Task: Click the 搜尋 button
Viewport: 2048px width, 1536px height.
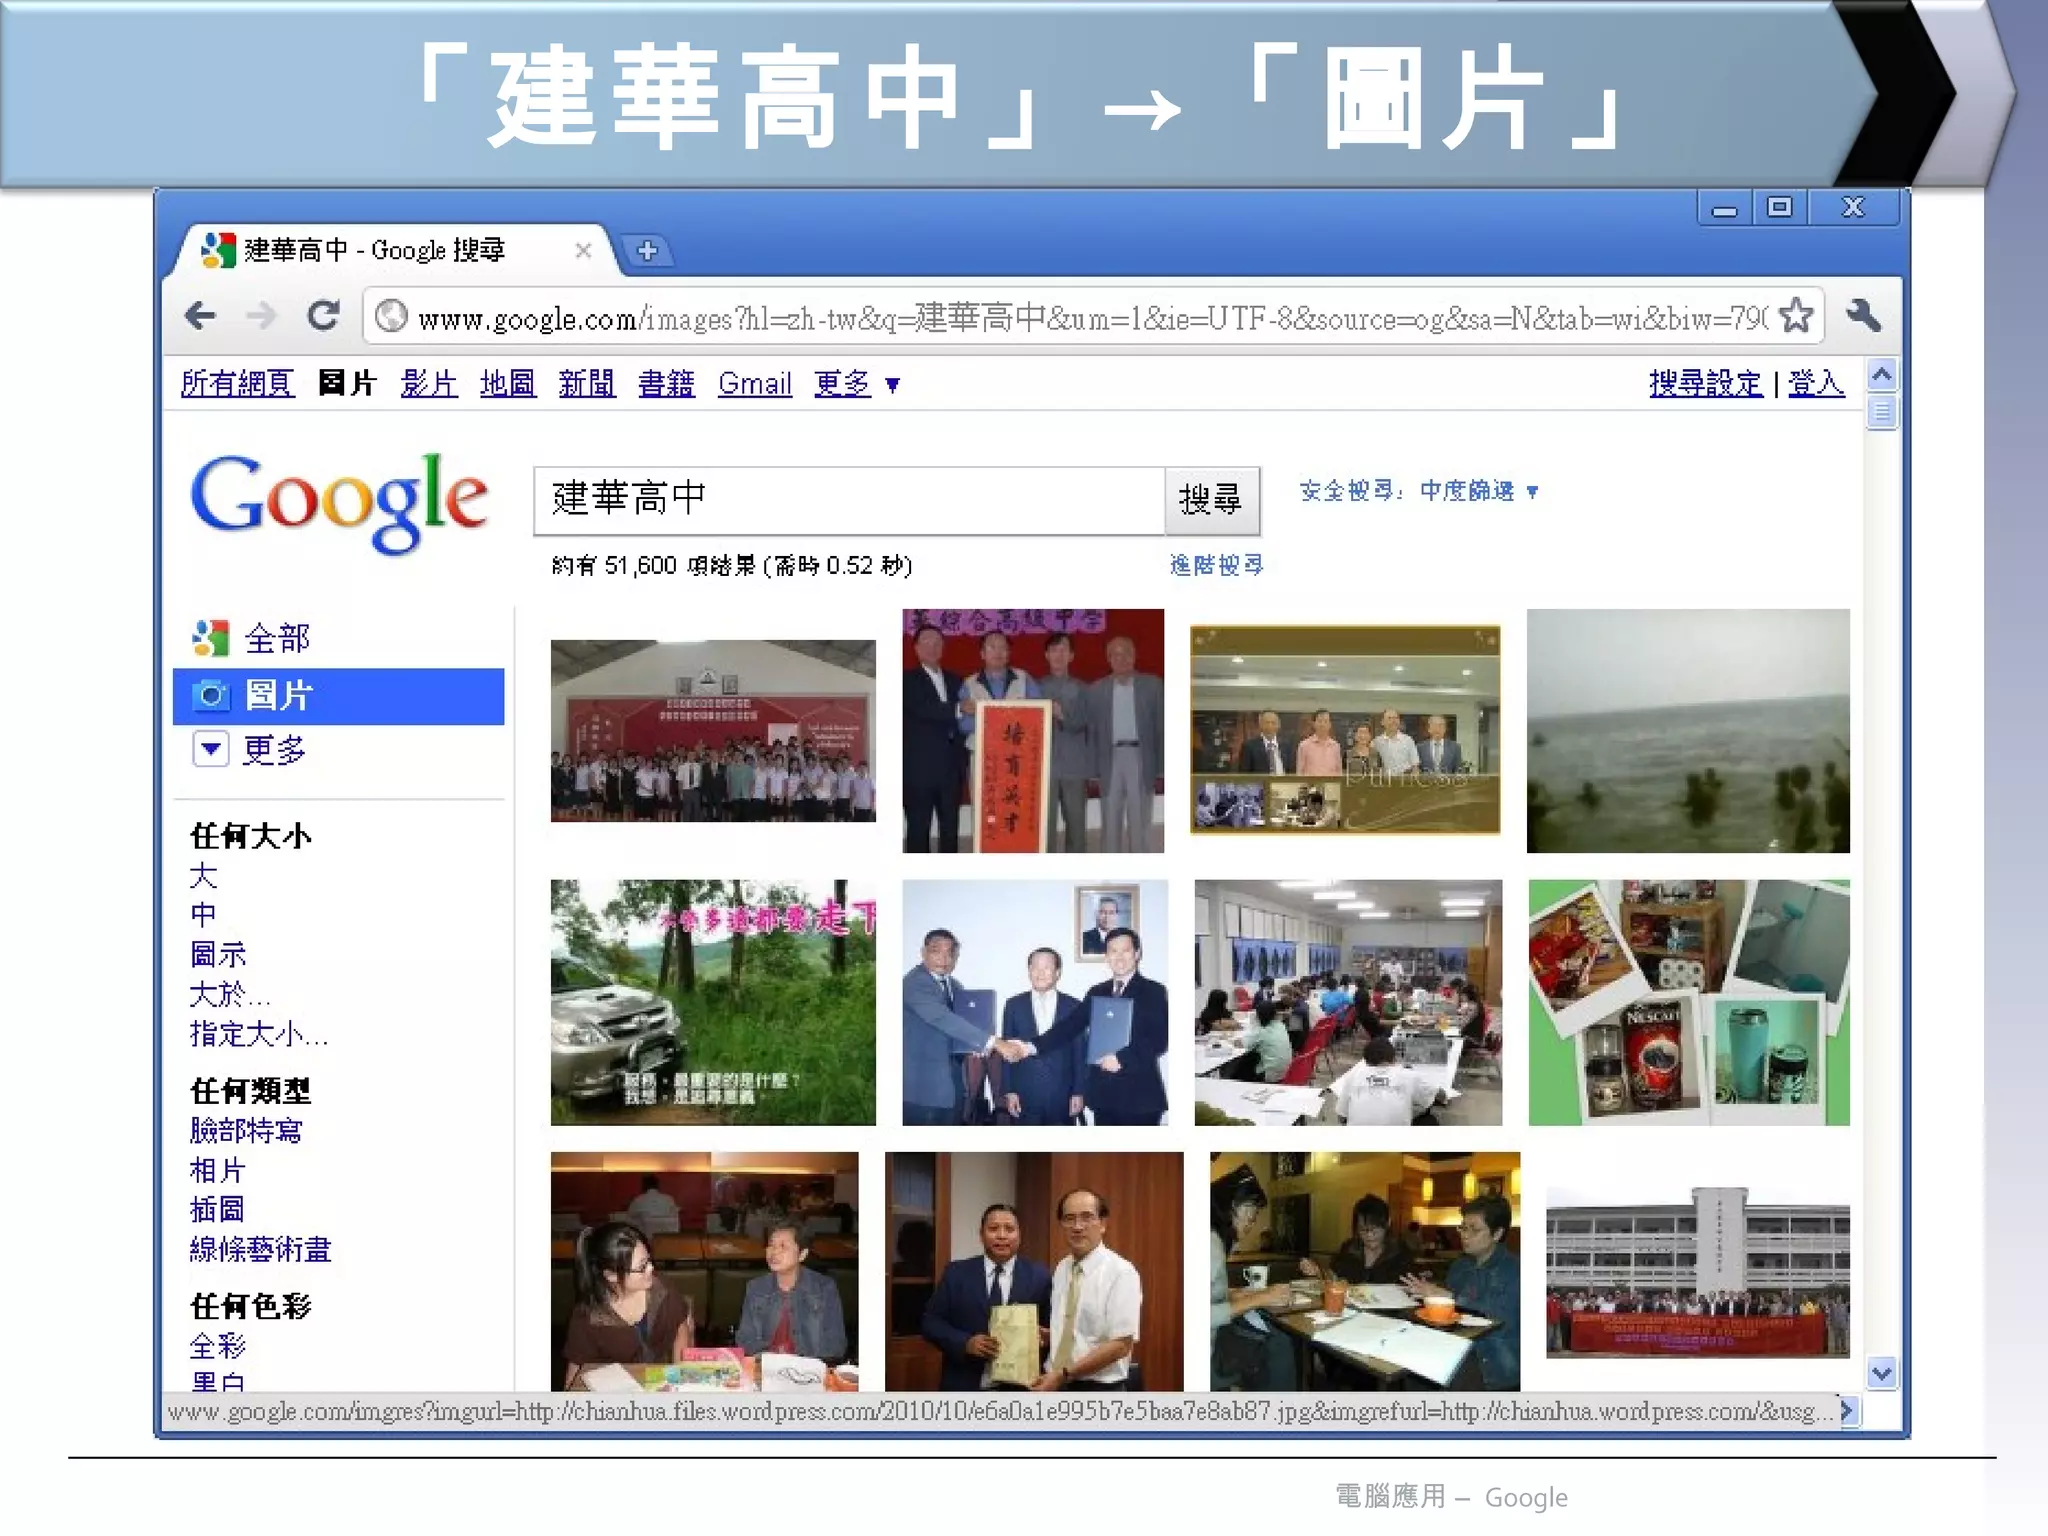Action: (1211, 499)
